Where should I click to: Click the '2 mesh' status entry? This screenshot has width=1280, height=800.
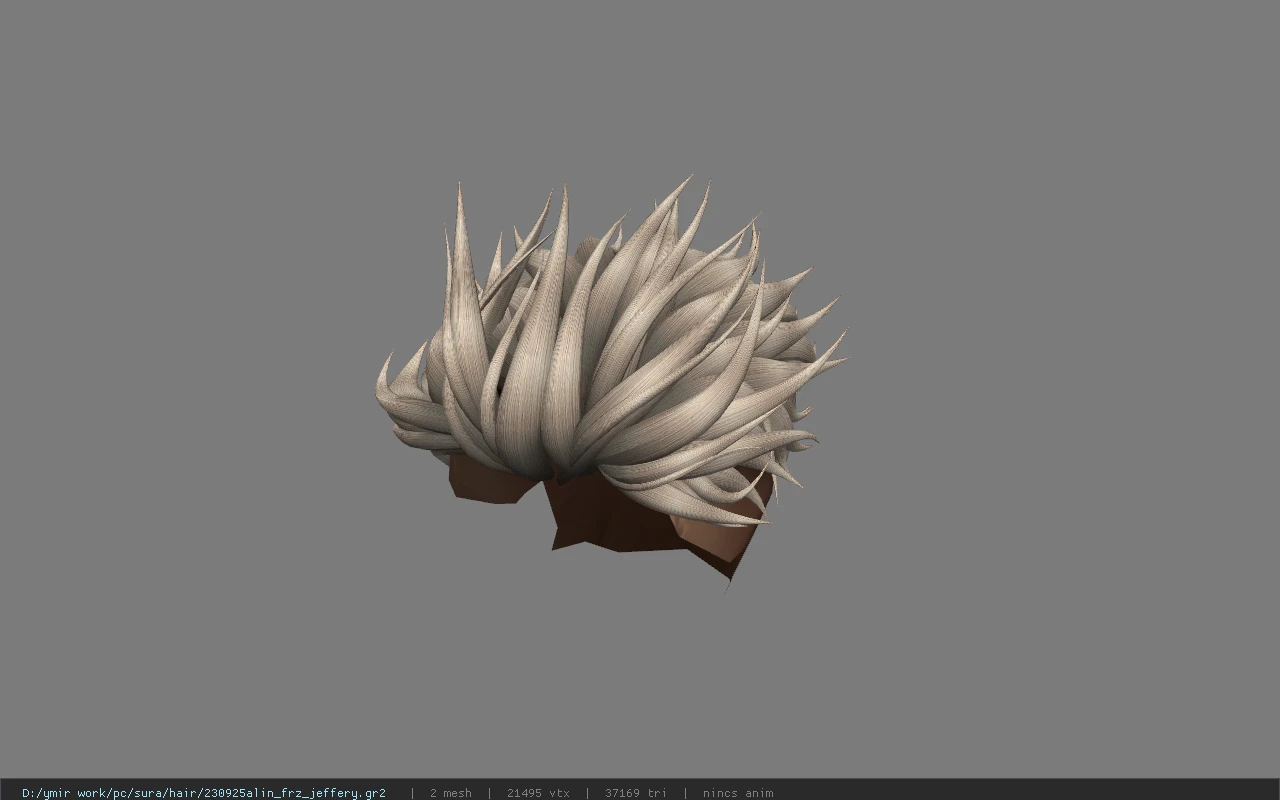[x=450, y=792]
